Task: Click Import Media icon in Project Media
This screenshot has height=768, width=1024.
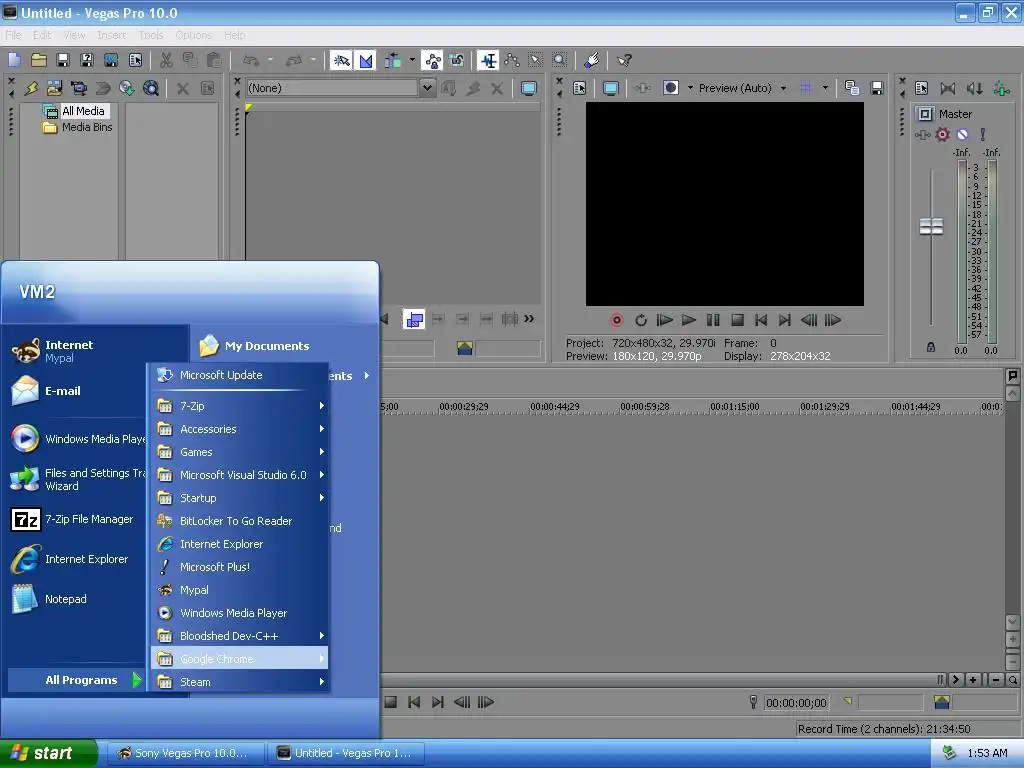Action: tap(54, 88)
